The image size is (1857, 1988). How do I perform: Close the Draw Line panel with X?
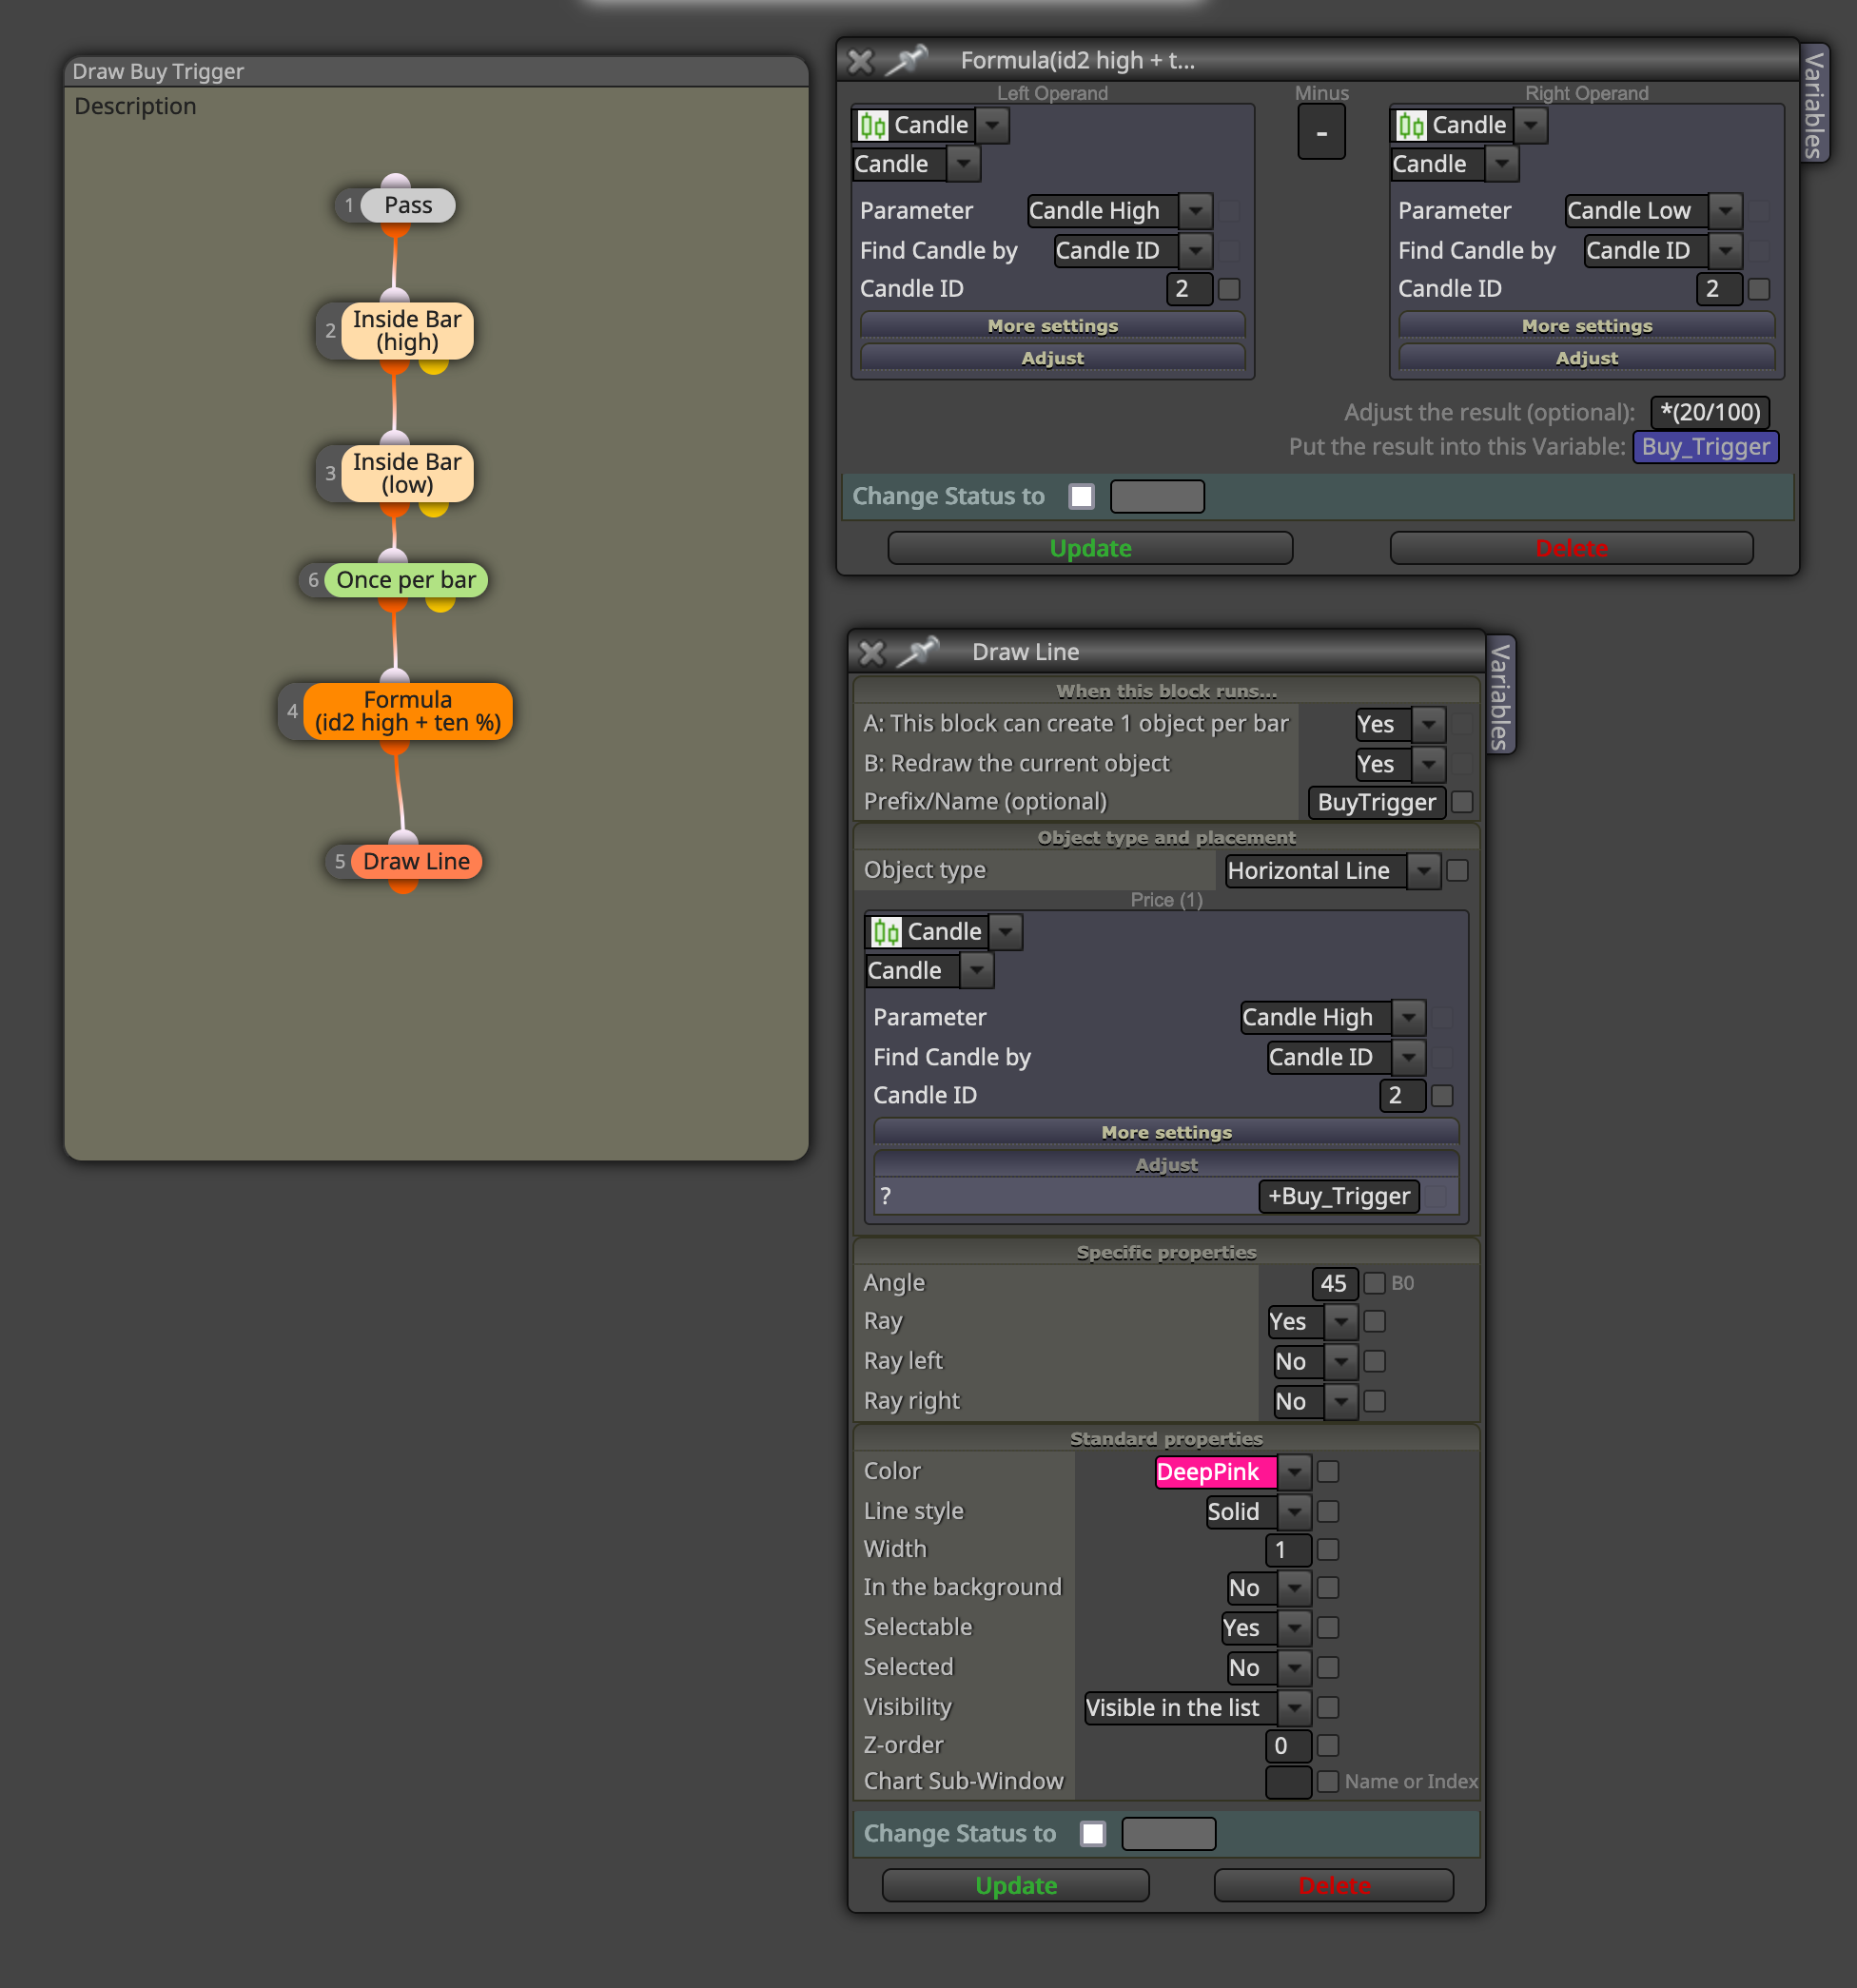pos(872,652)
